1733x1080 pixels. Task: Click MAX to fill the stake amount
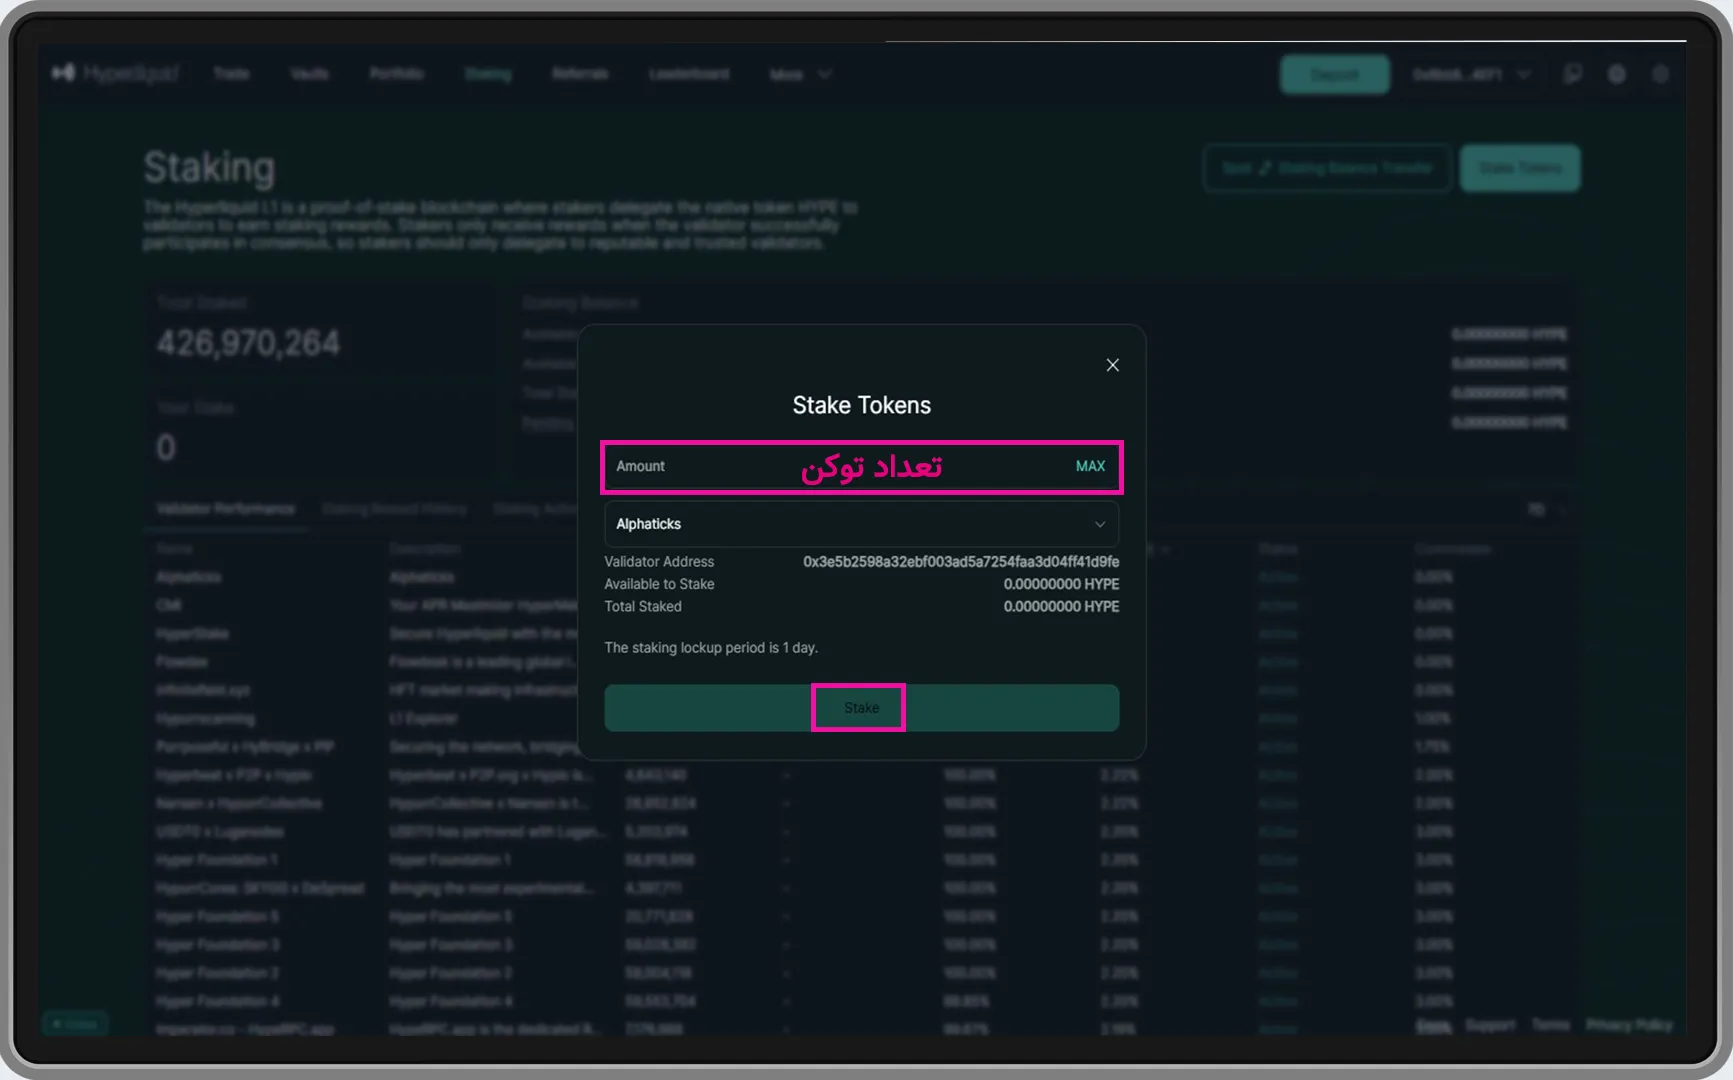point(1089,466)
